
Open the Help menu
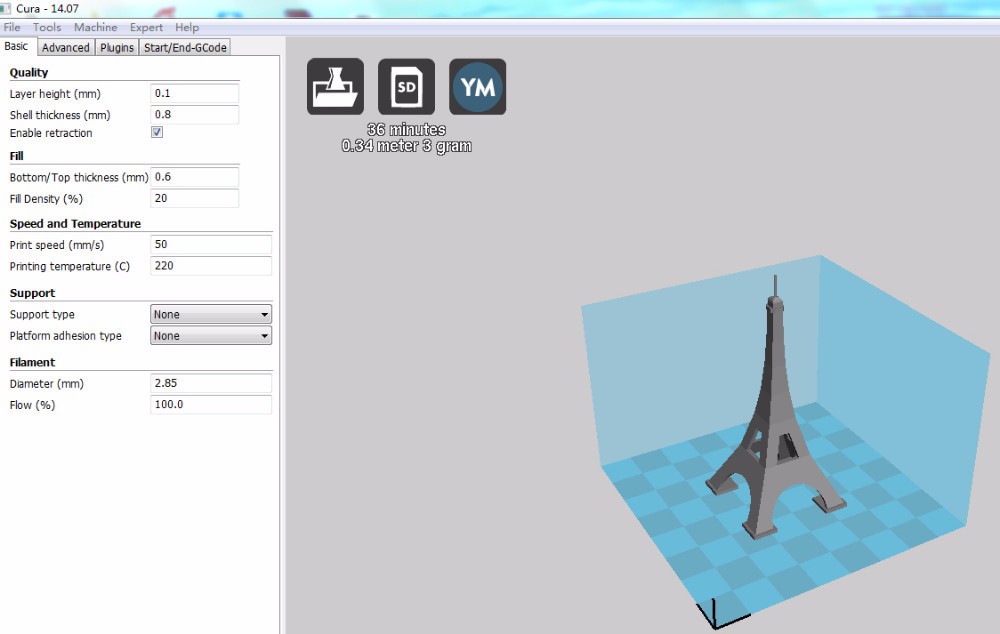click(187, 27)
